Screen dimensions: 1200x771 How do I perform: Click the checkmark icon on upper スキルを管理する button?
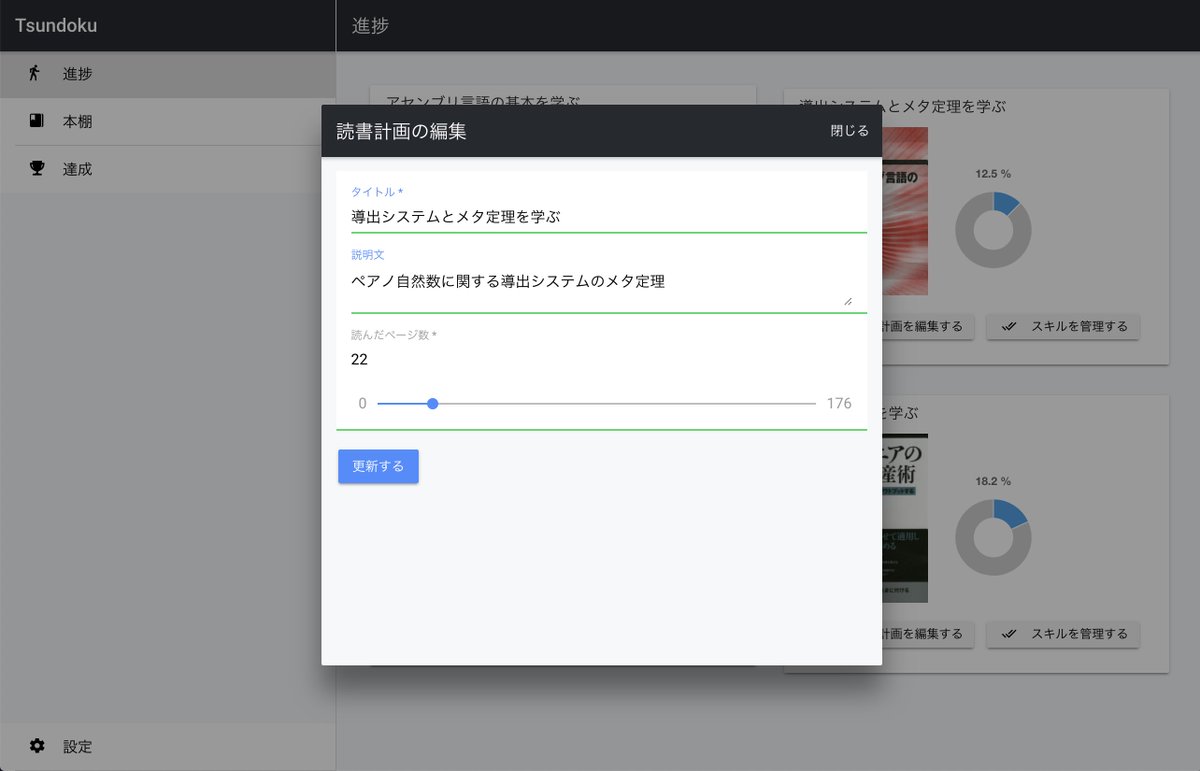tap(1009, 327)
